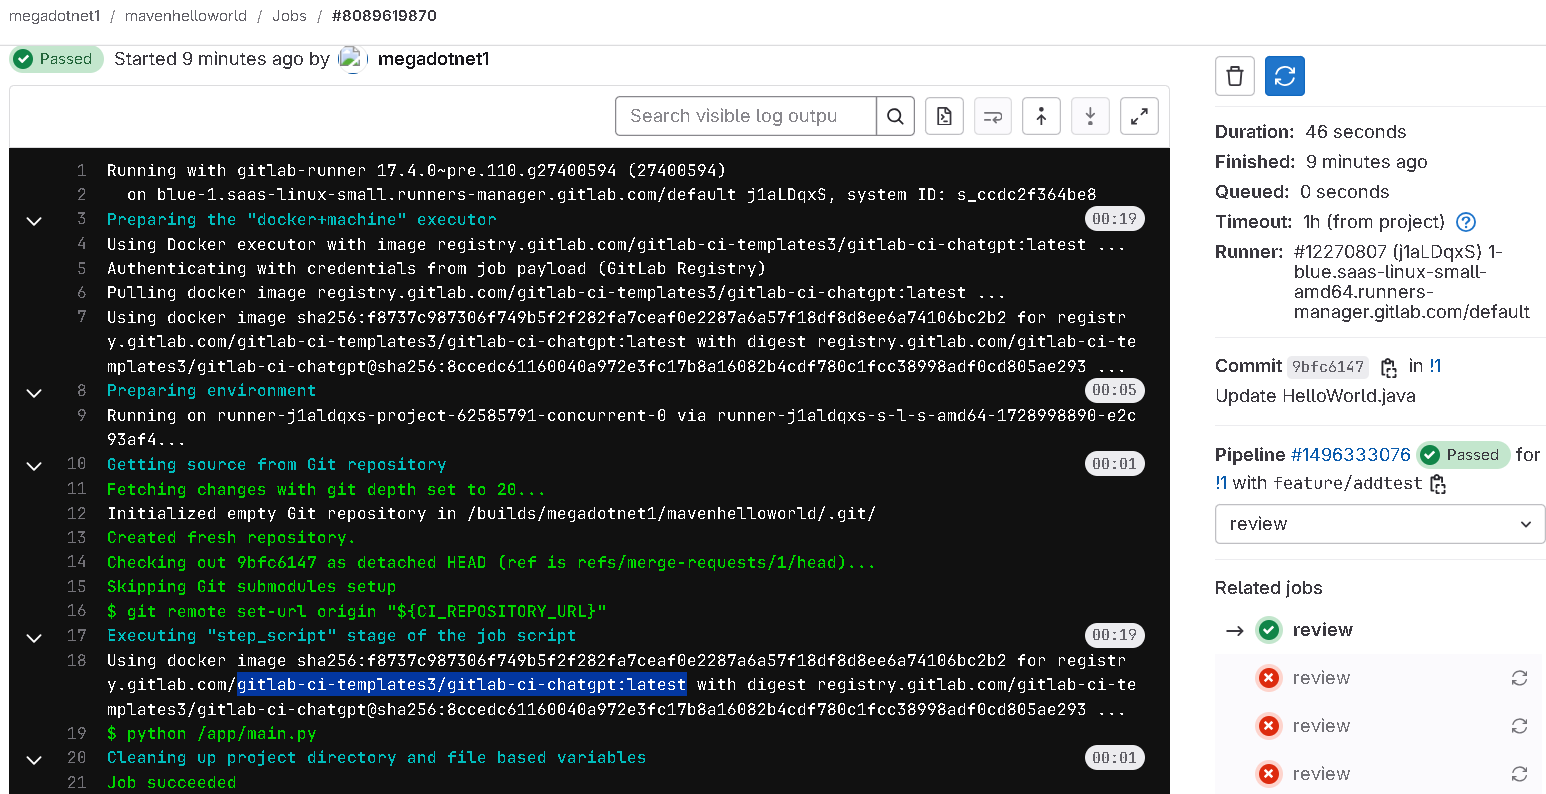Click the job number #8089619870 in breadcrumb

[384, 16]
